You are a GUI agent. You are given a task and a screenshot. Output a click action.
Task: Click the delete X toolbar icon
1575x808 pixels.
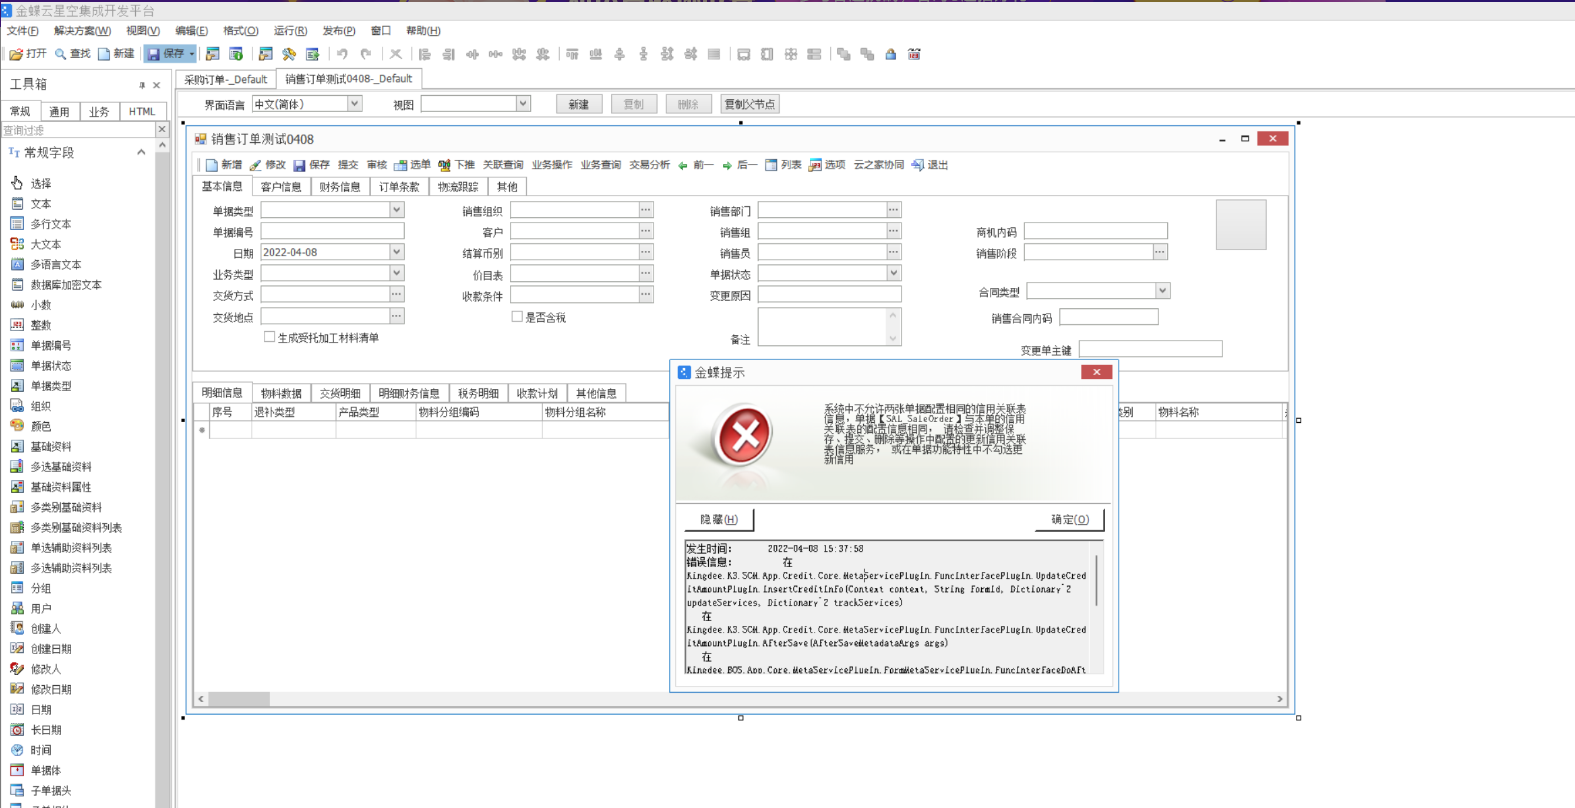396,54
